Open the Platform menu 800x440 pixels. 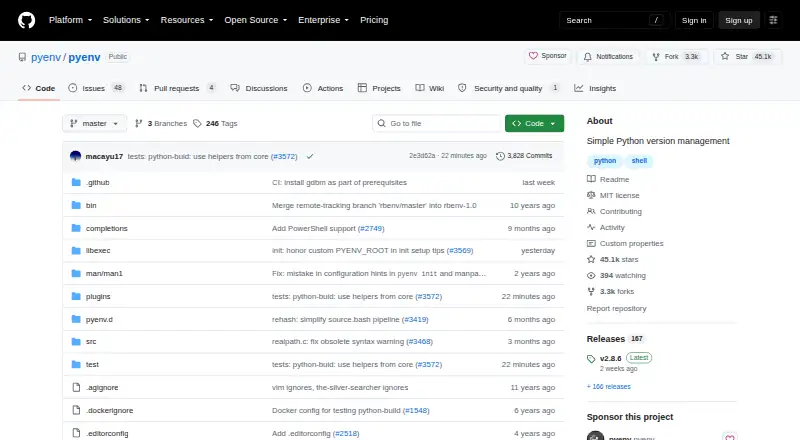[70, 20]
